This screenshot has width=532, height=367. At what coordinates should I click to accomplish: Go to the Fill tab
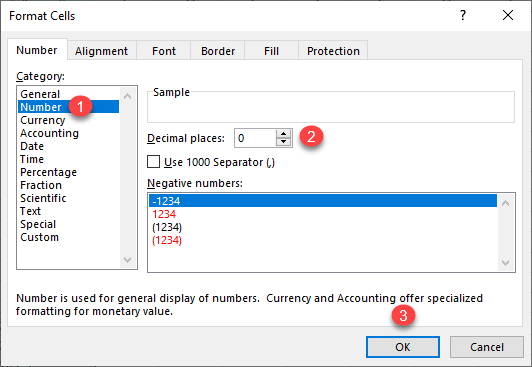coord(271,51)
